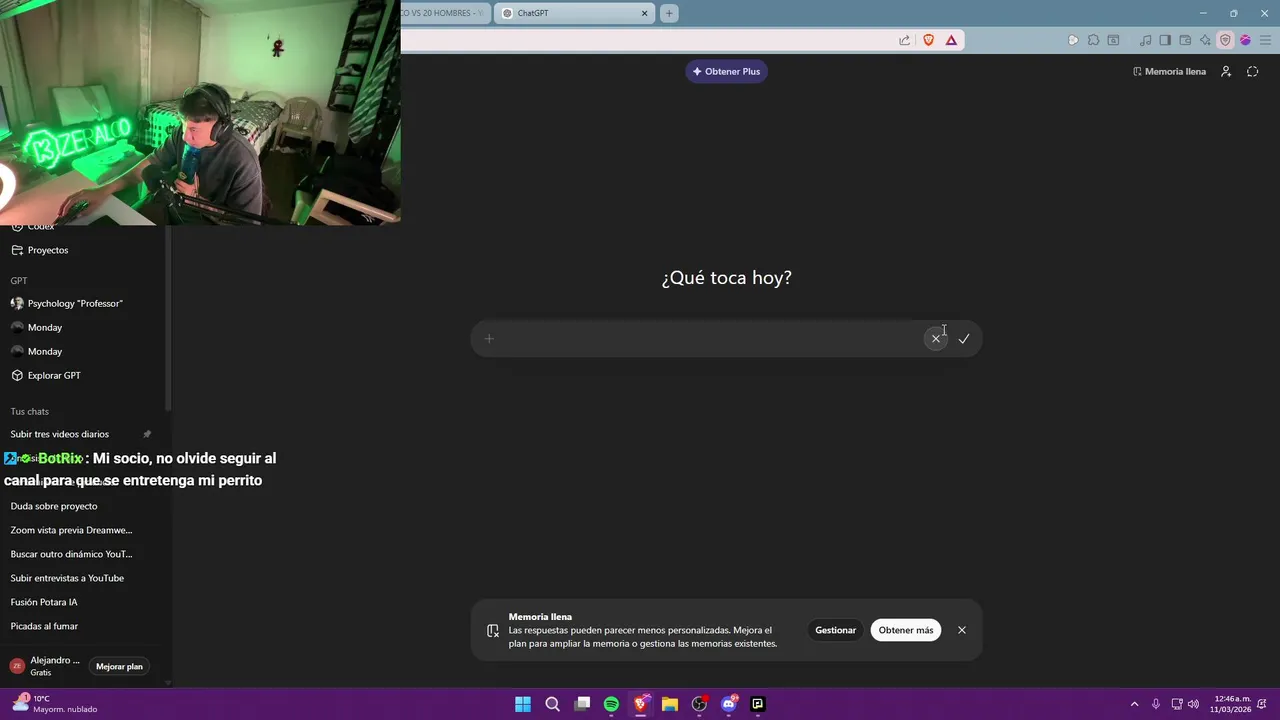Open the browser profile avatar
1280x720 pixels.
point(1245,40)
